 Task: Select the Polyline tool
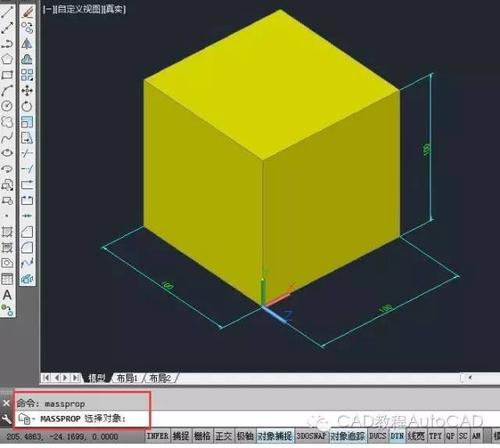coord(7,43)
